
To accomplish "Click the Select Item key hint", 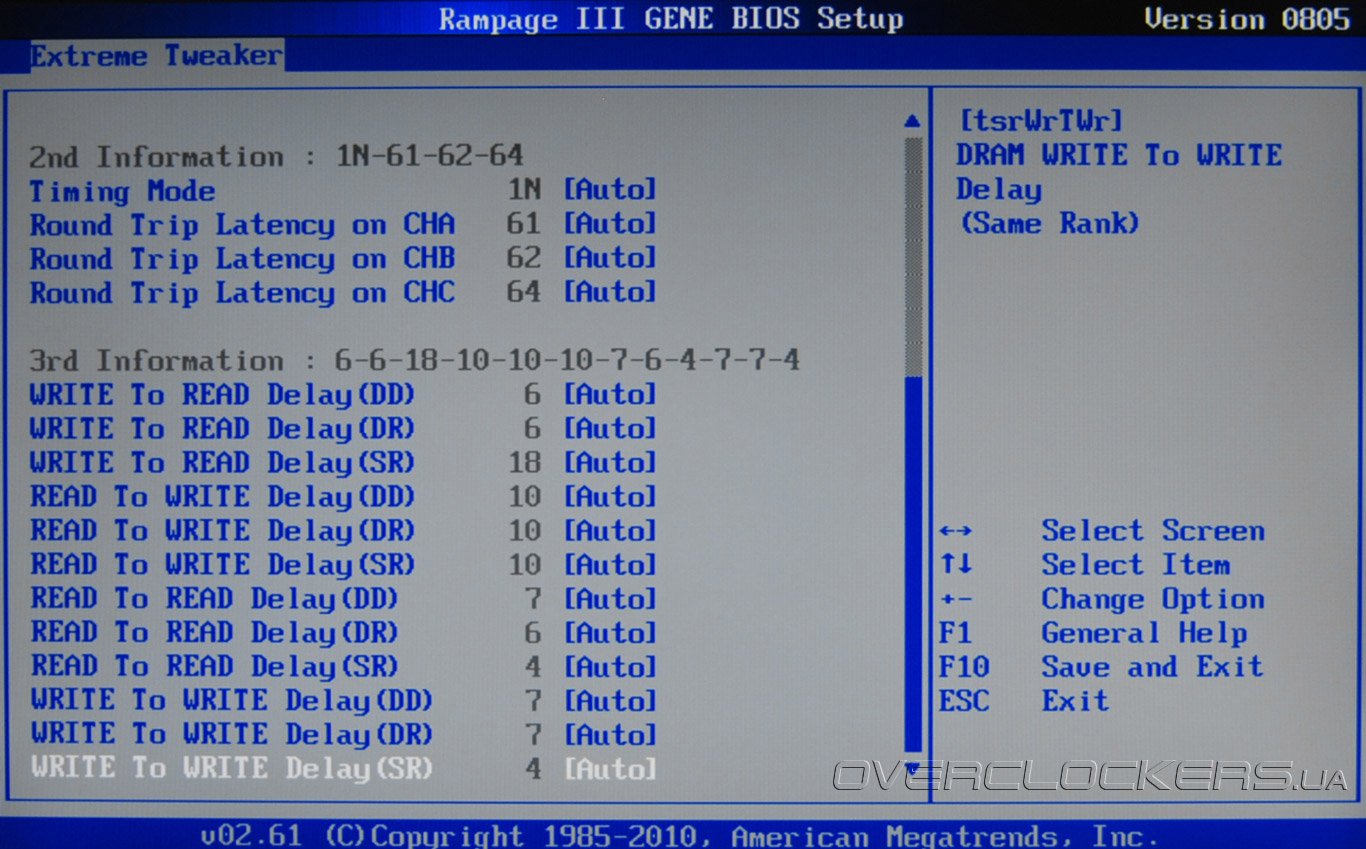I will tap(1085, 564).
